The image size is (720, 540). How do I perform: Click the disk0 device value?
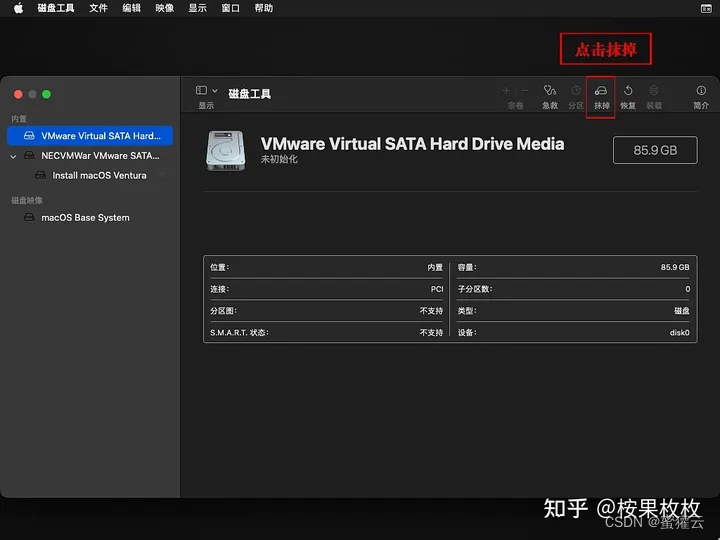click(x=679, y=332)
